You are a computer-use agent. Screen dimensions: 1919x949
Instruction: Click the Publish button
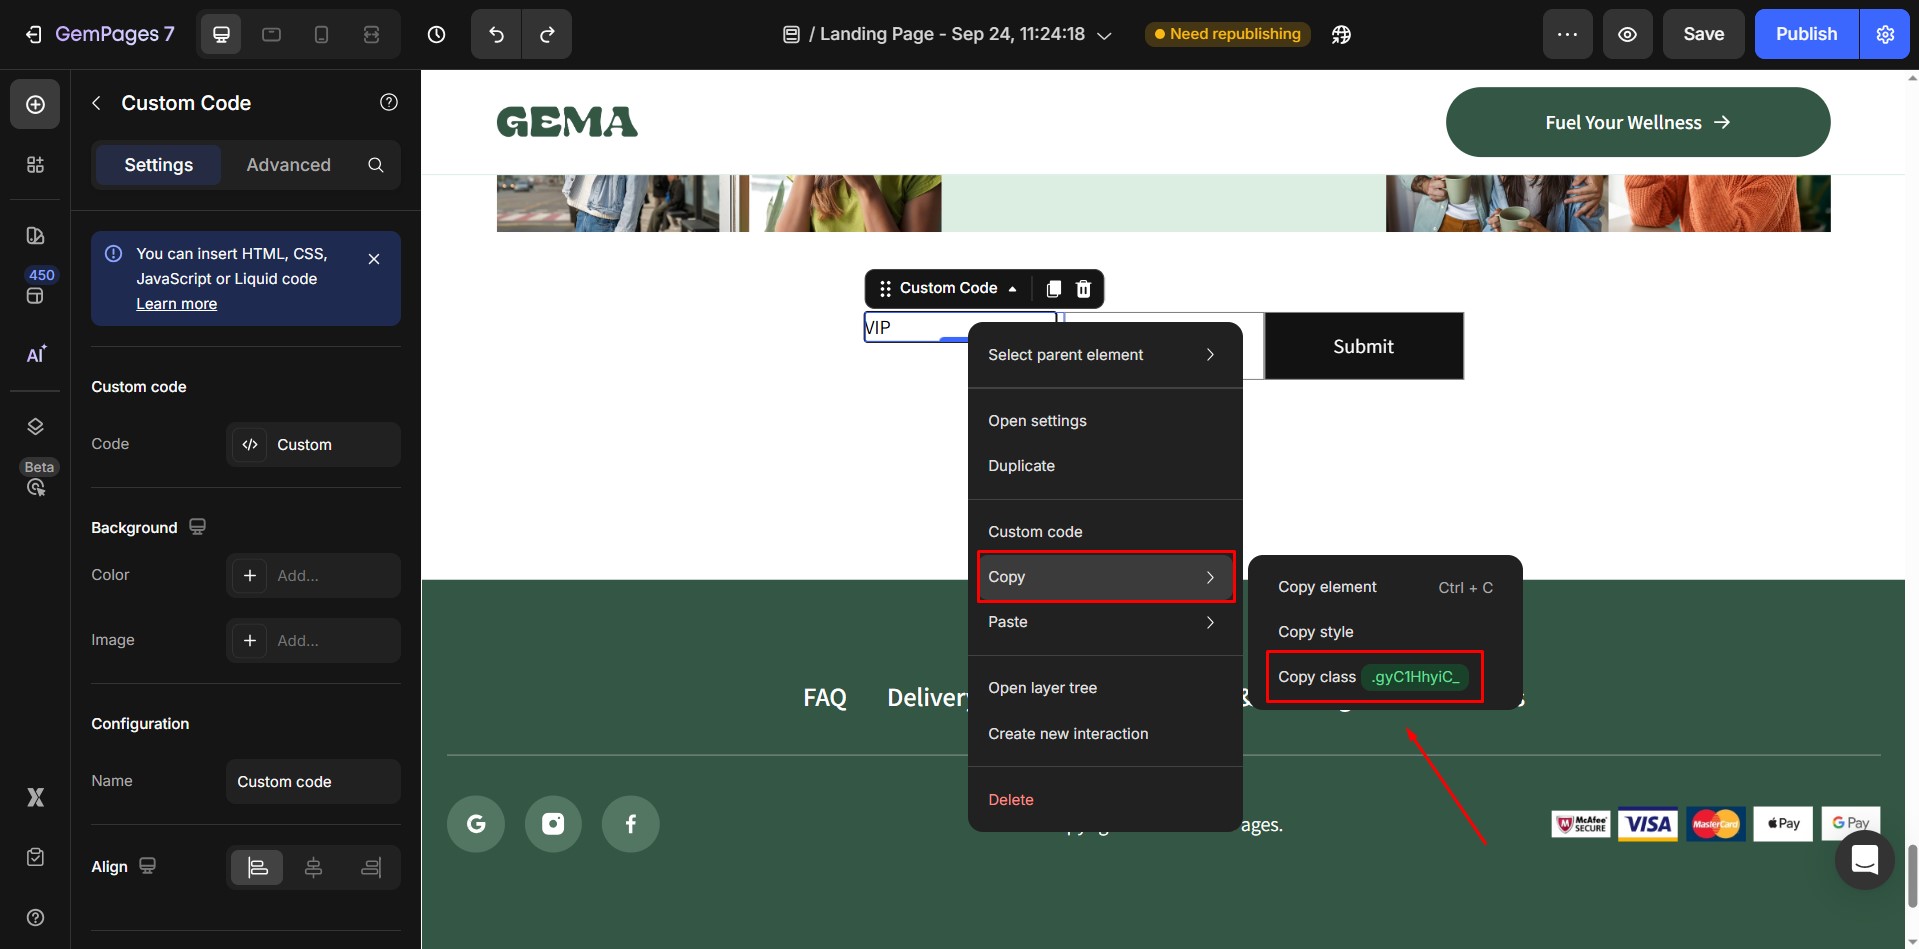1805,34
